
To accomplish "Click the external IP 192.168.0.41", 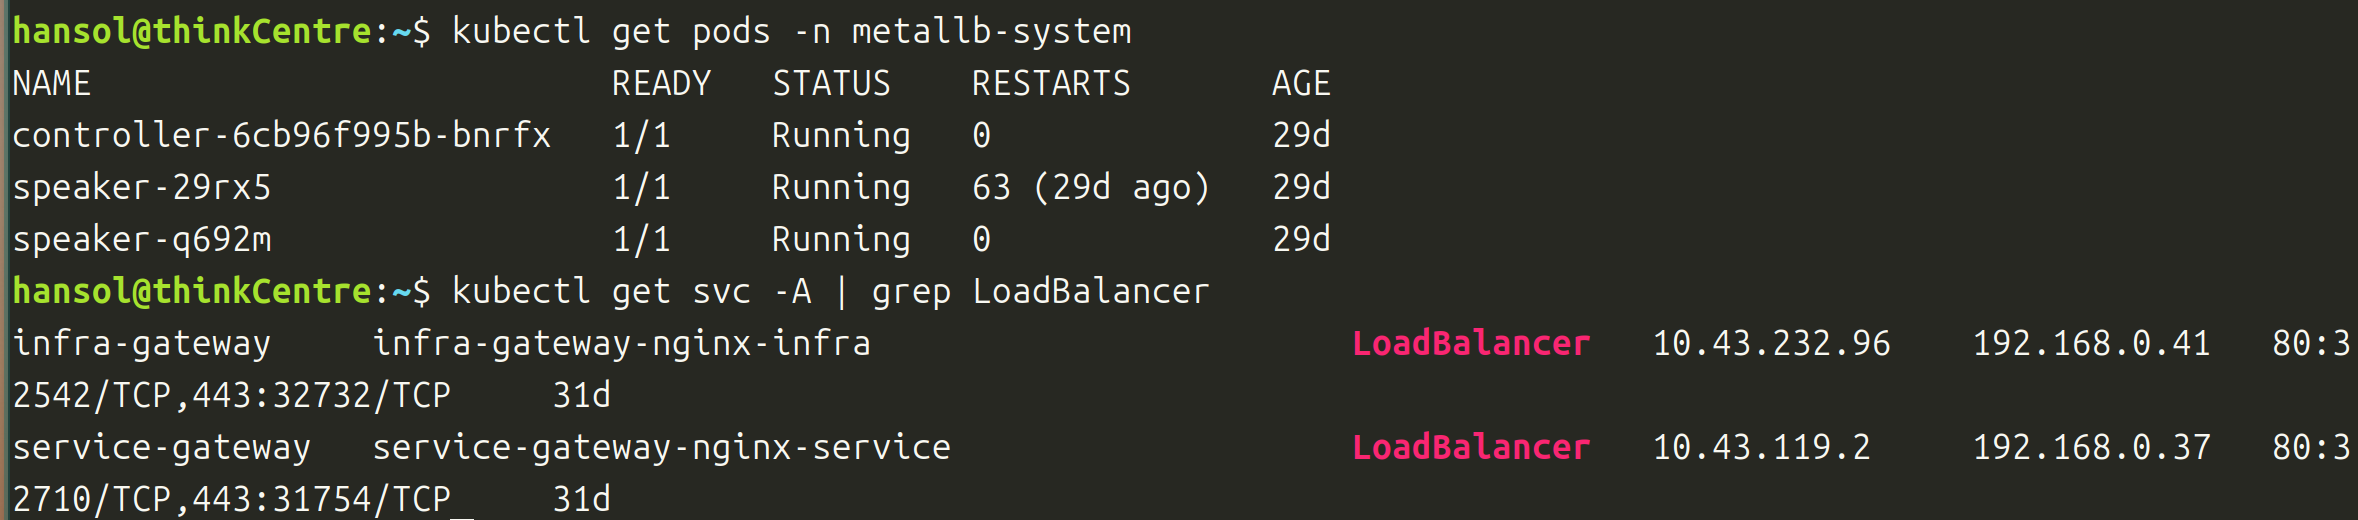I will (x=2091, y=343).
